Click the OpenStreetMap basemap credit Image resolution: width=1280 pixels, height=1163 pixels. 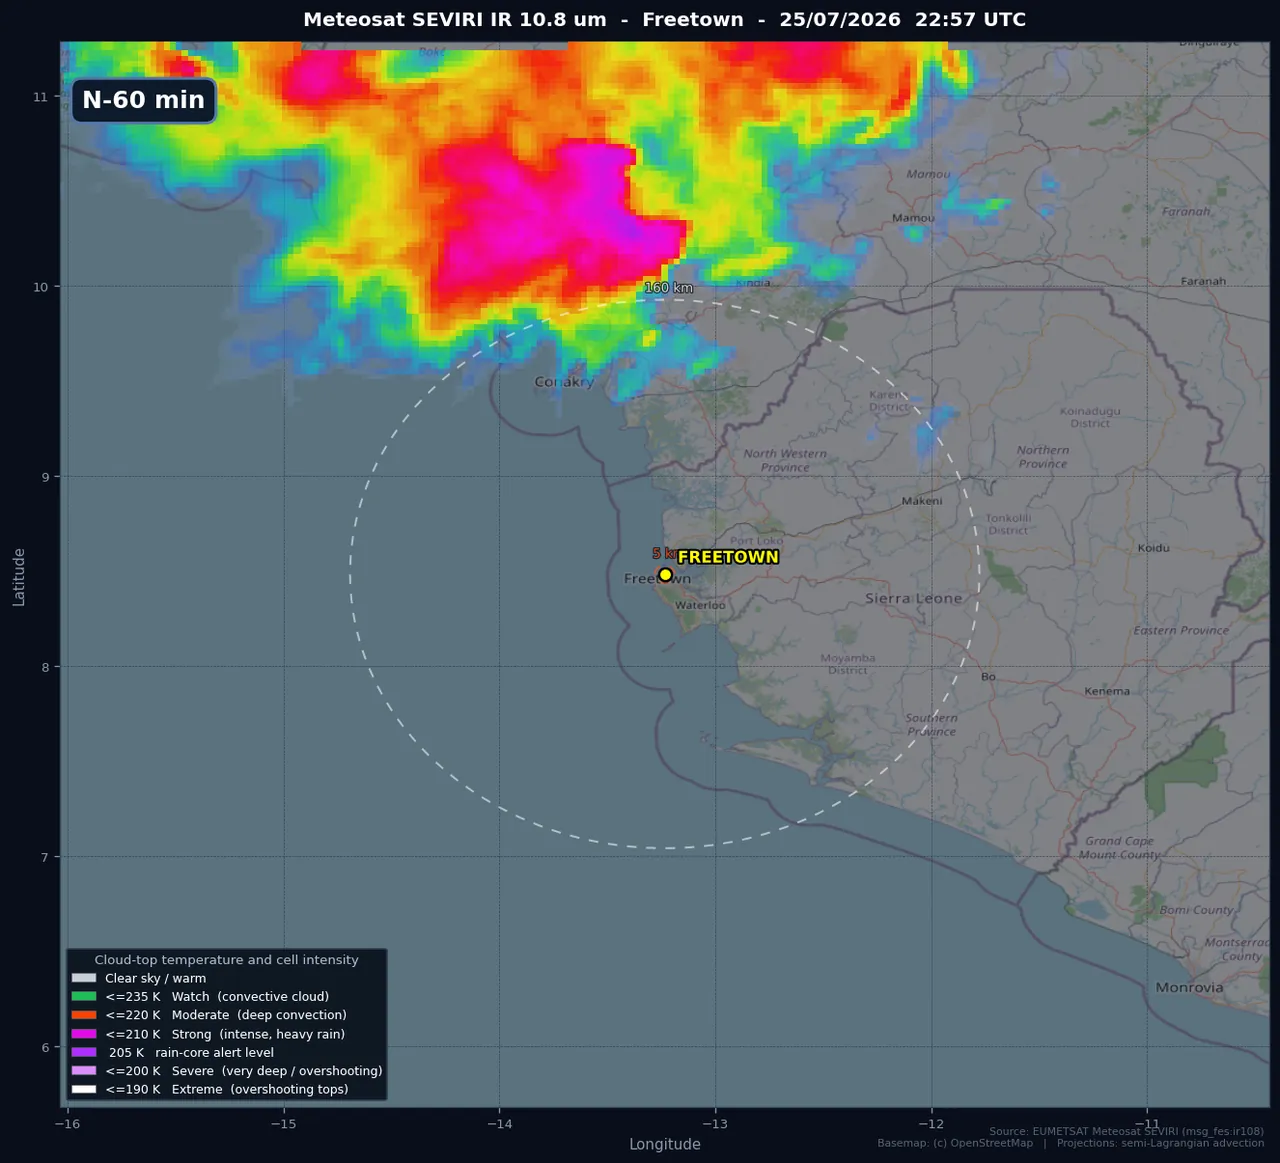pos(955,1143)
